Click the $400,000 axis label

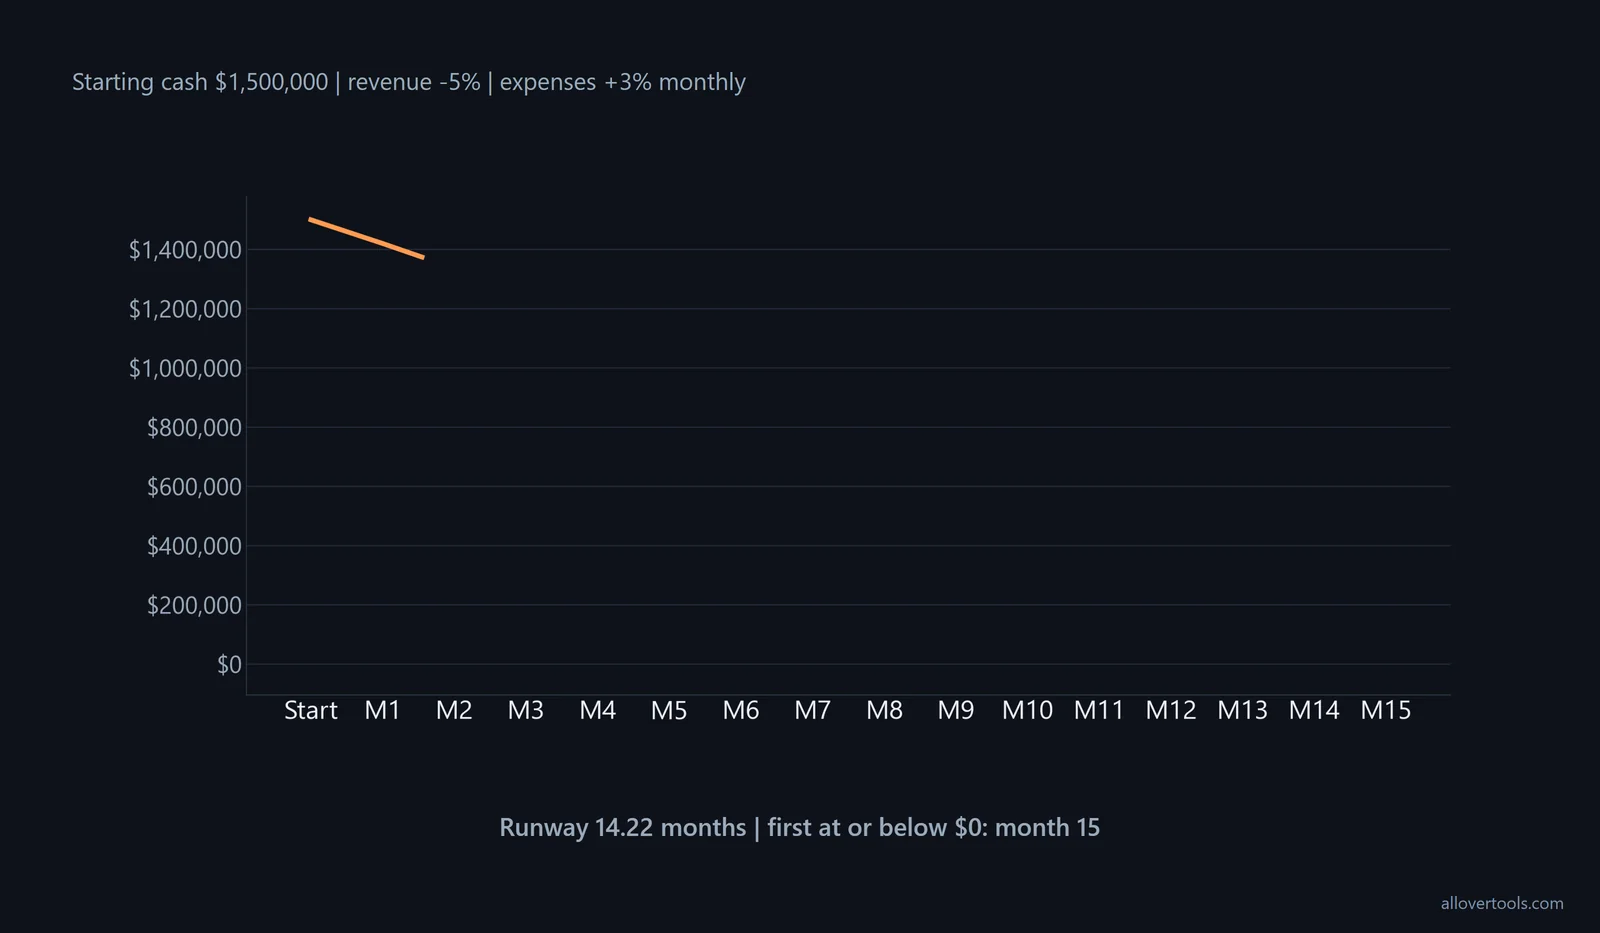(x=194, y=546)
